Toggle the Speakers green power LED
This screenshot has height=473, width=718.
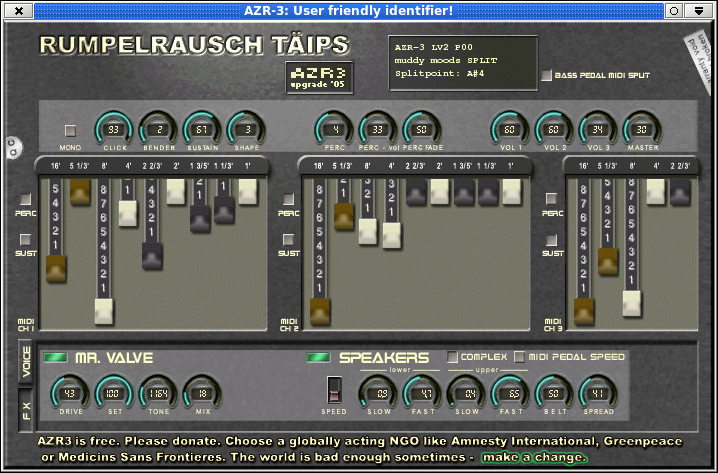(318, 357)
